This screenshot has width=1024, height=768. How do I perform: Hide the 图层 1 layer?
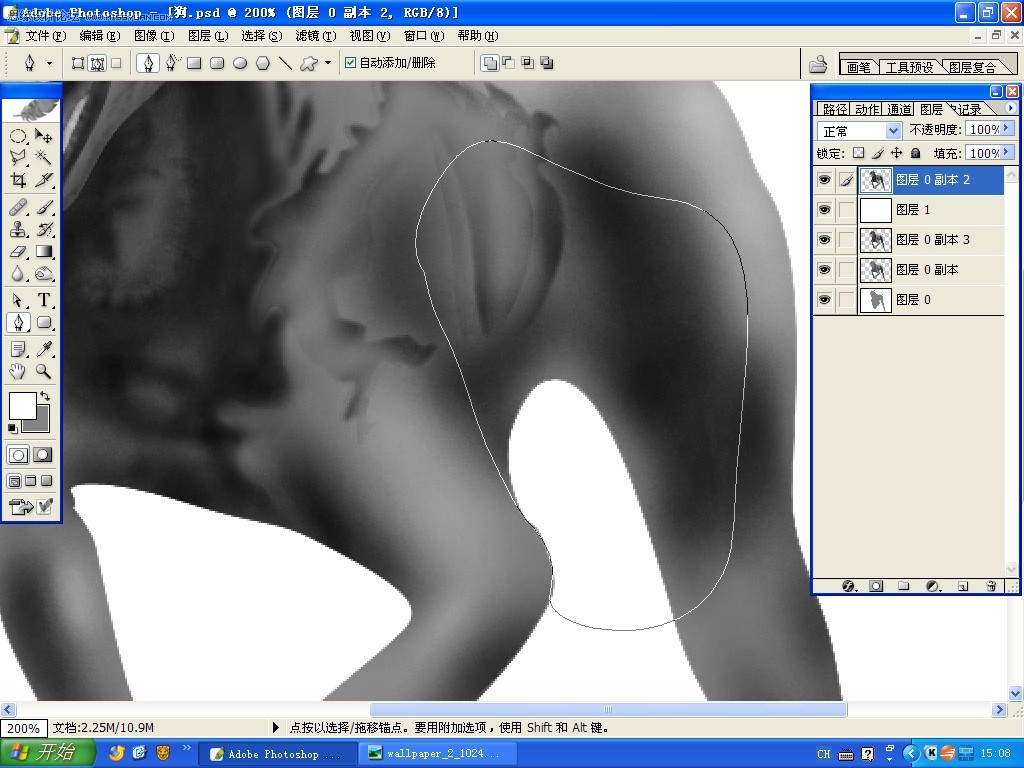pyautogui.click(x=824, y=210)
